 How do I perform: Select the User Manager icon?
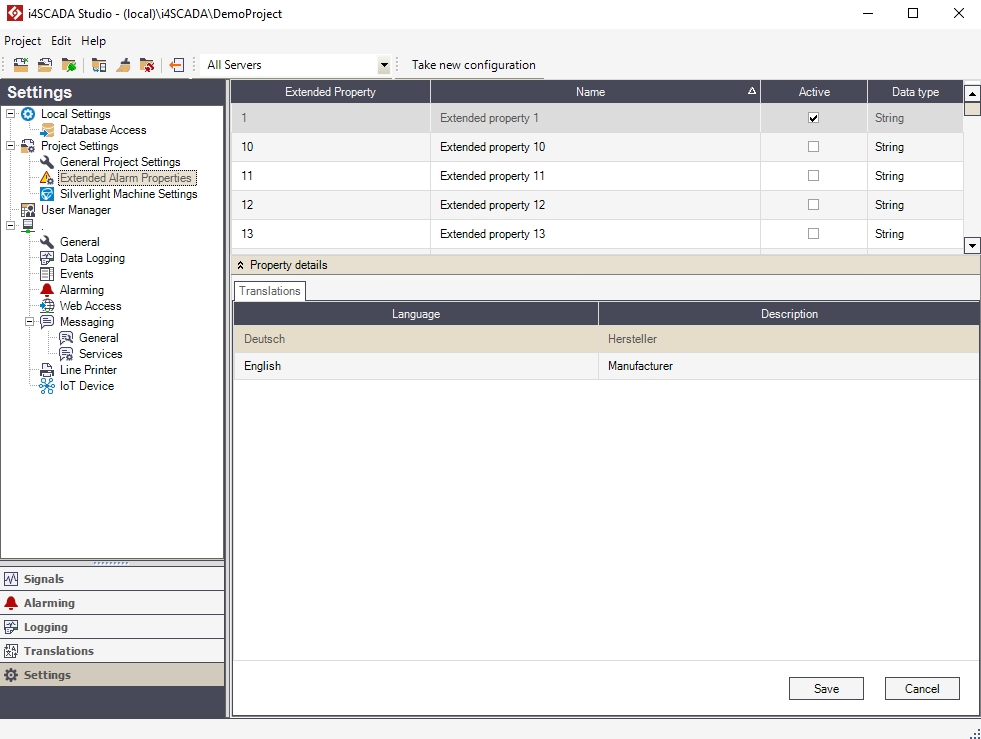pyautogui.click(x=28, y=210)
